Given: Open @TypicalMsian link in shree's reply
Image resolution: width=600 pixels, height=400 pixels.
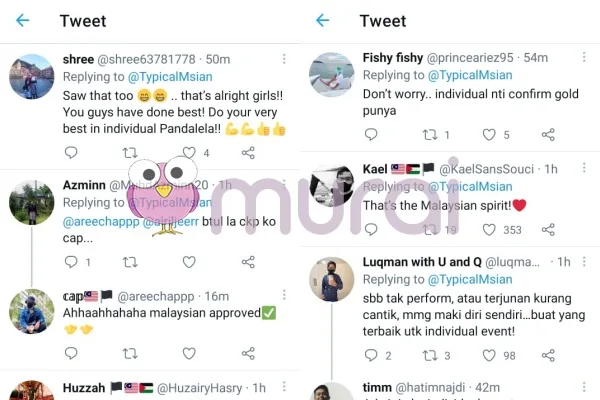Looking at the screenshot, I should tap(170, 77).
